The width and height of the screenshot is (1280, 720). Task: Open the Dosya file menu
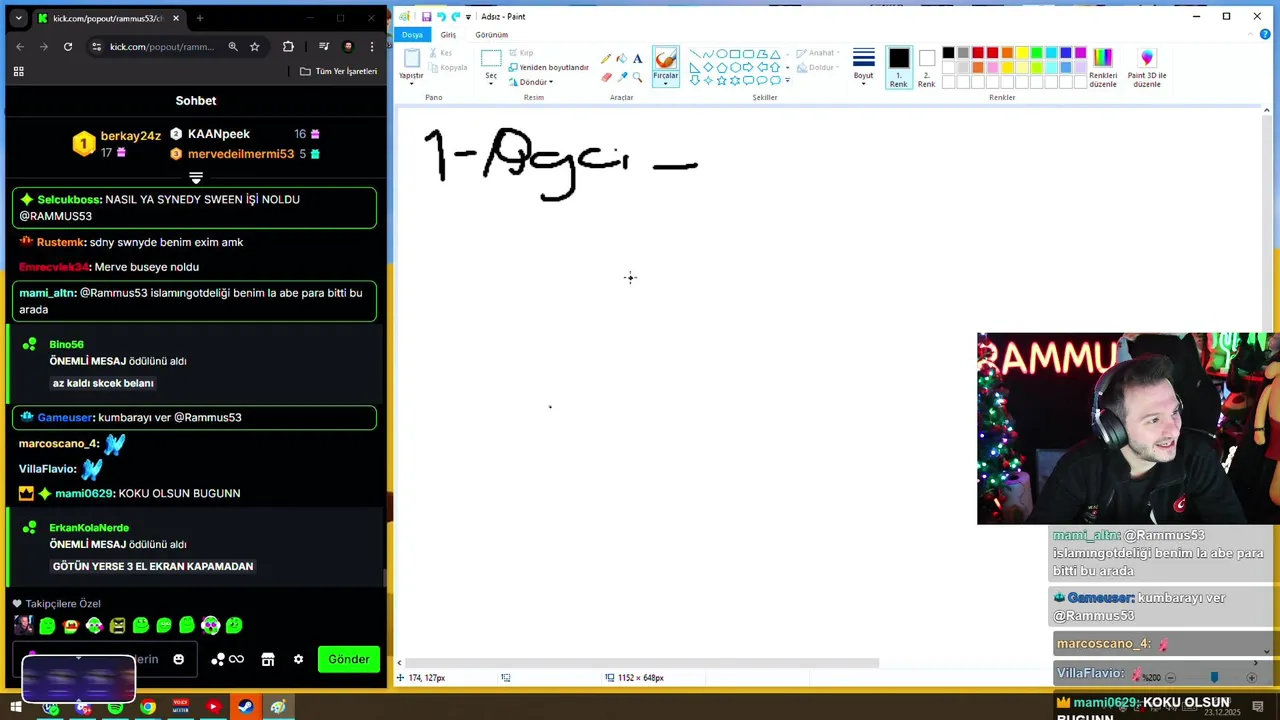(412, 35)
